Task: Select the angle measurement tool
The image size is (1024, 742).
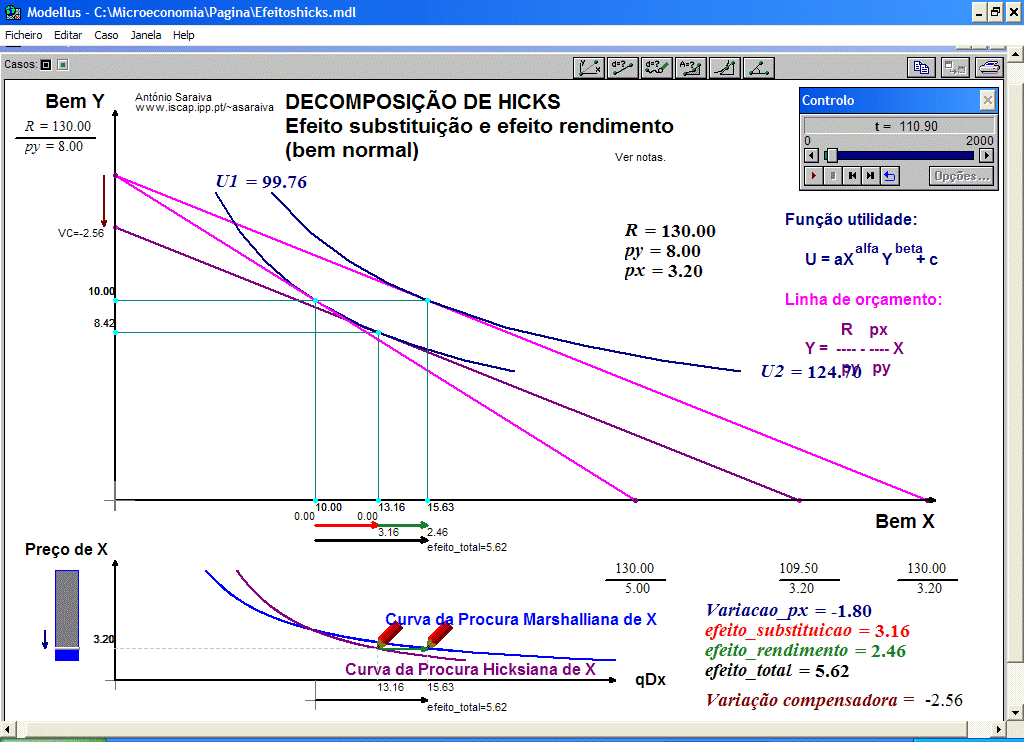Action: pyautogui.click(x=758, y=67)
